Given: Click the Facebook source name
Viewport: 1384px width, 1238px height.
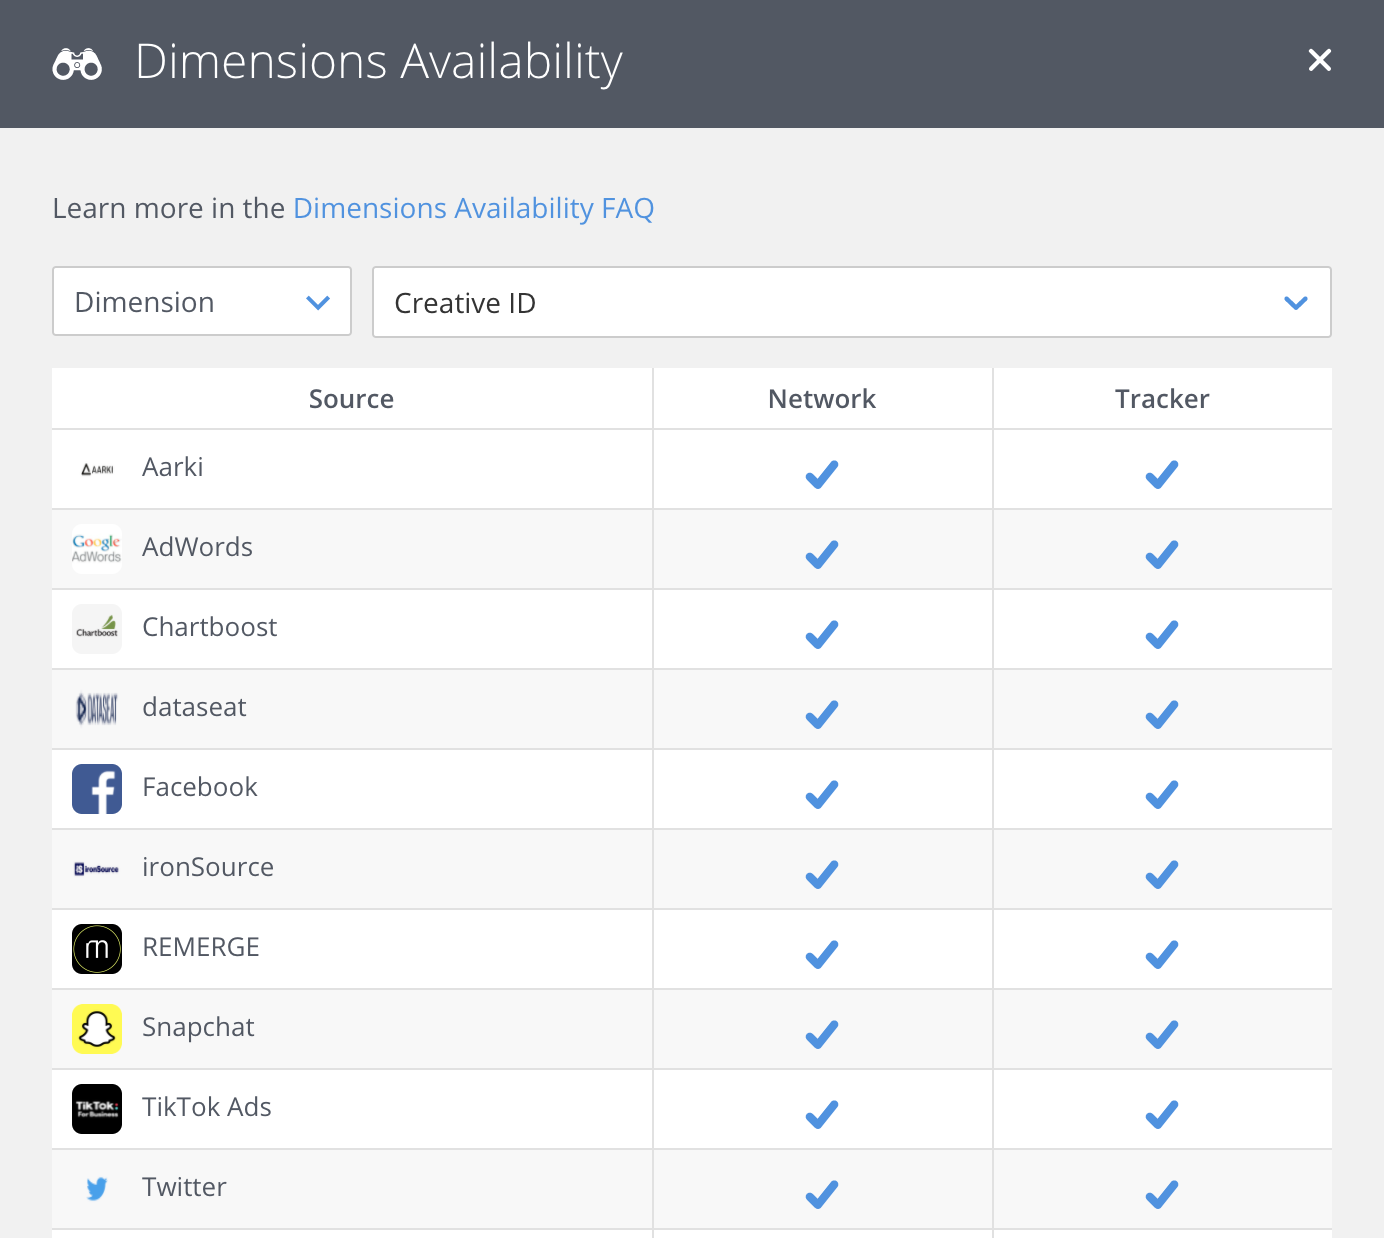Looking at the screenshot, I should [x=200, y=787].
